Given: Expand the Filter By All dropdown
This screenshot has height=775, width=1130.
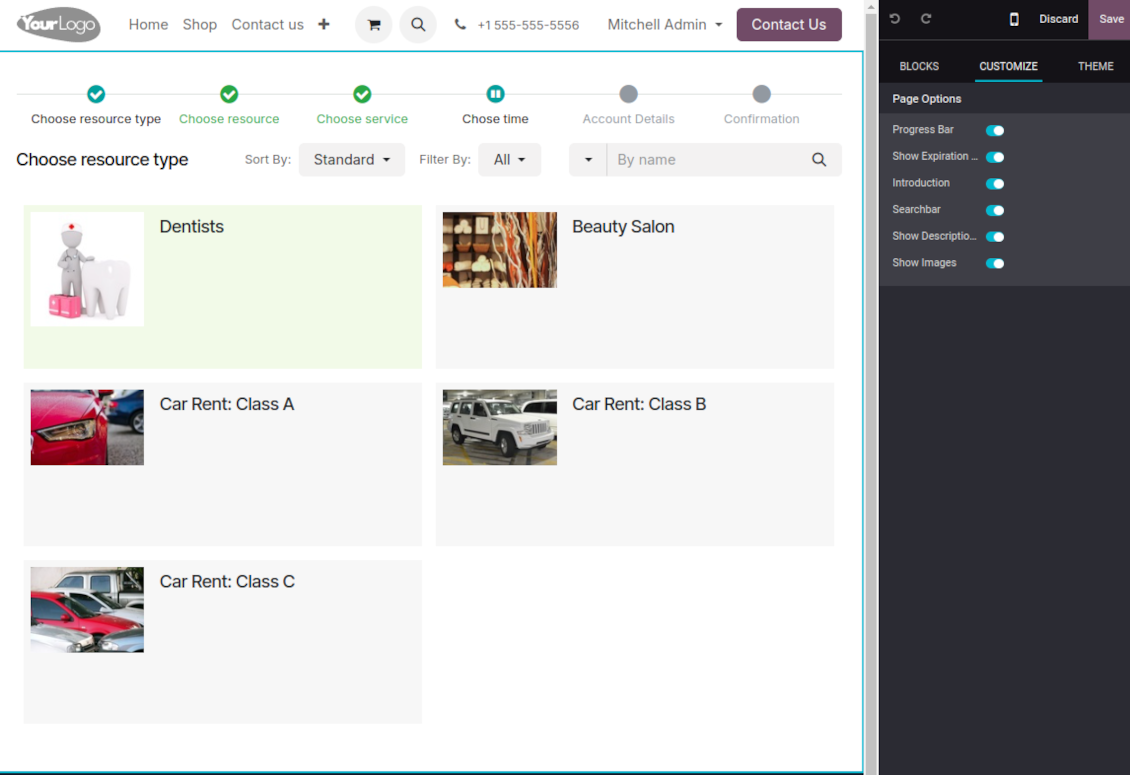Looking at the screenshot, I should click(509, 160).
